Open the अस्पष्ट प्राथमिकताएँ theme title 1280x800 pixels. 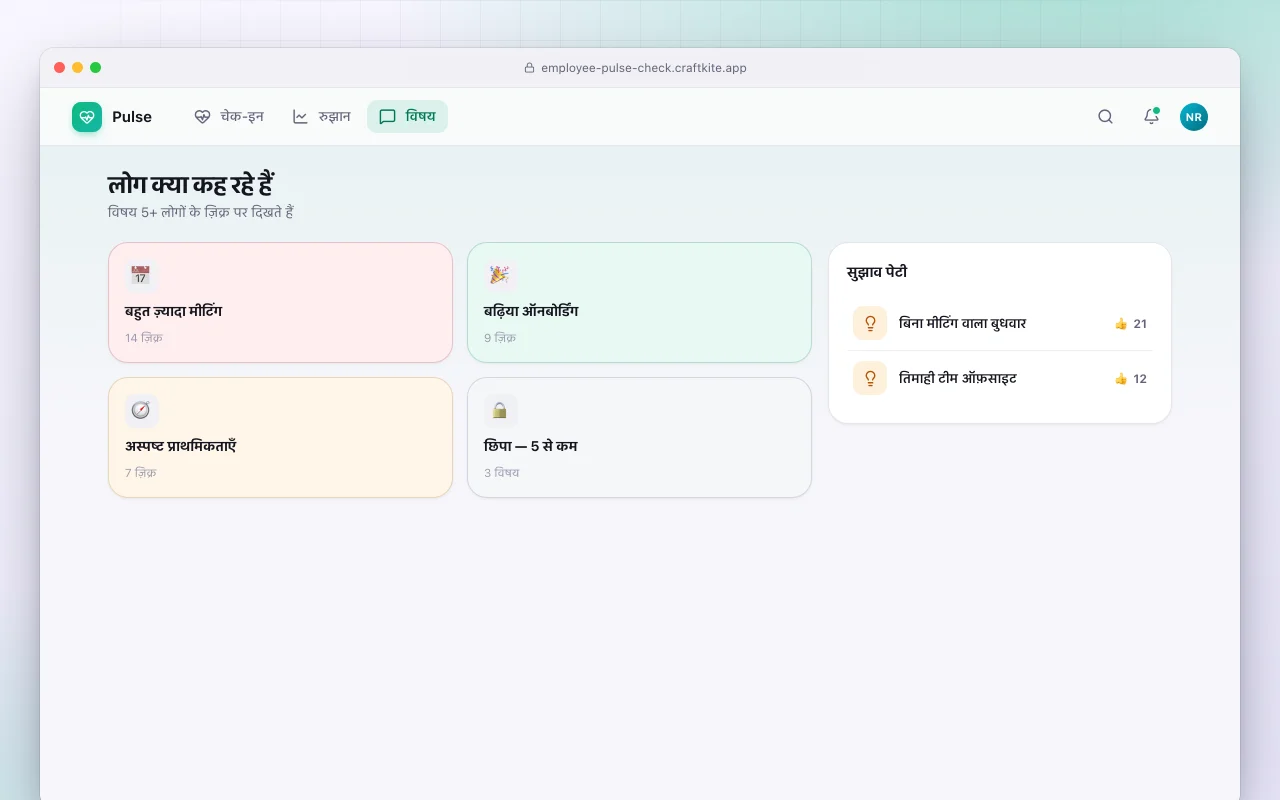click(x=180, y=446)
